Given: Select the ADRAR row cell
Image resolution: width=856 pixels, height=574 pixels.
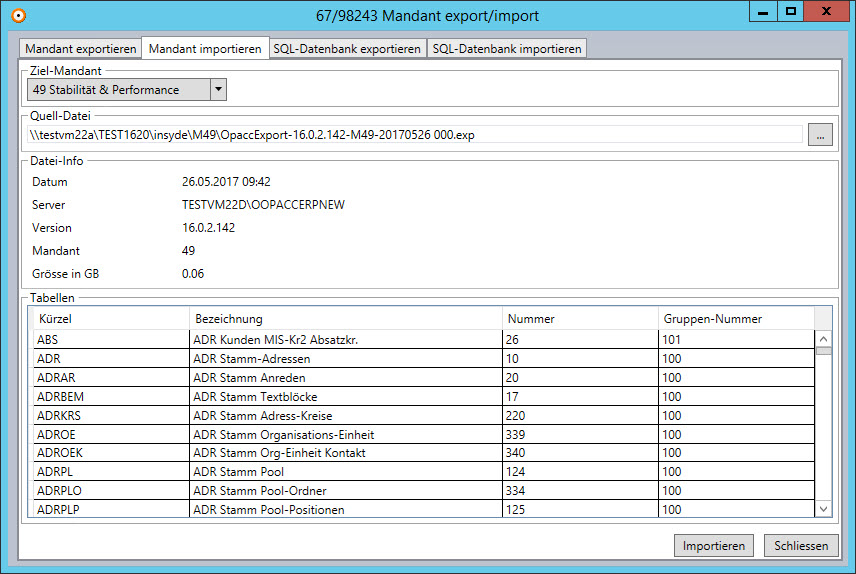Looking at the screenshot, I should click(111, 378).
